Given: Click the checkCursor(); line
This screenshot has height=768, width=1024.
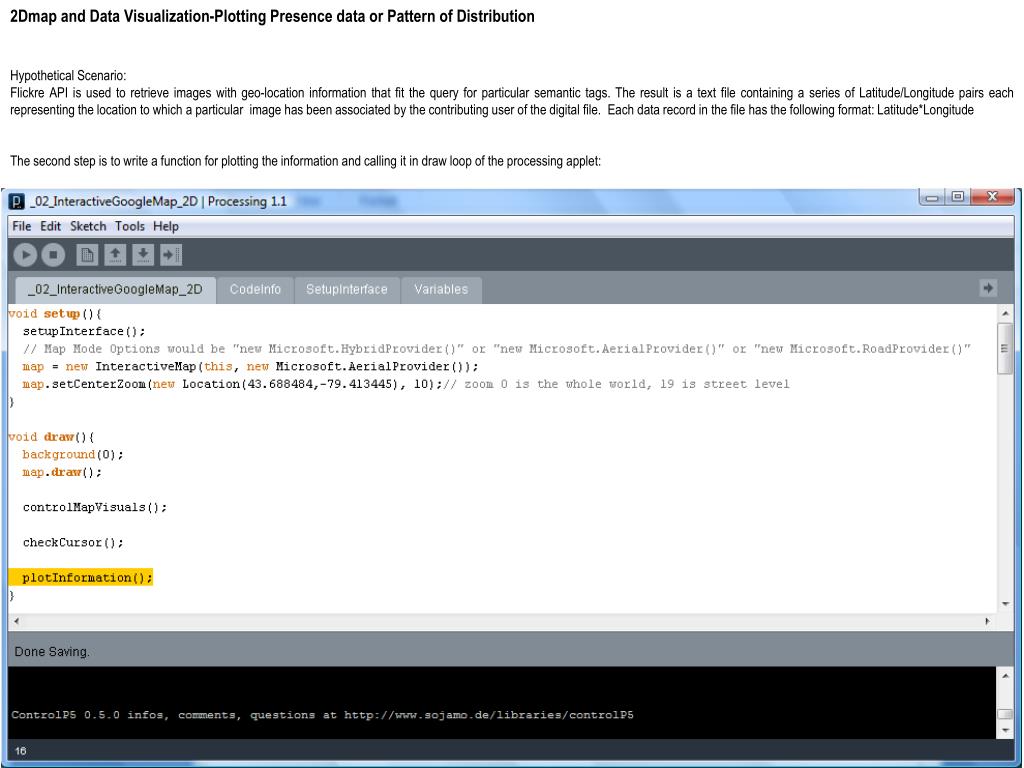Looking at the screenshot, I should 72,543.
